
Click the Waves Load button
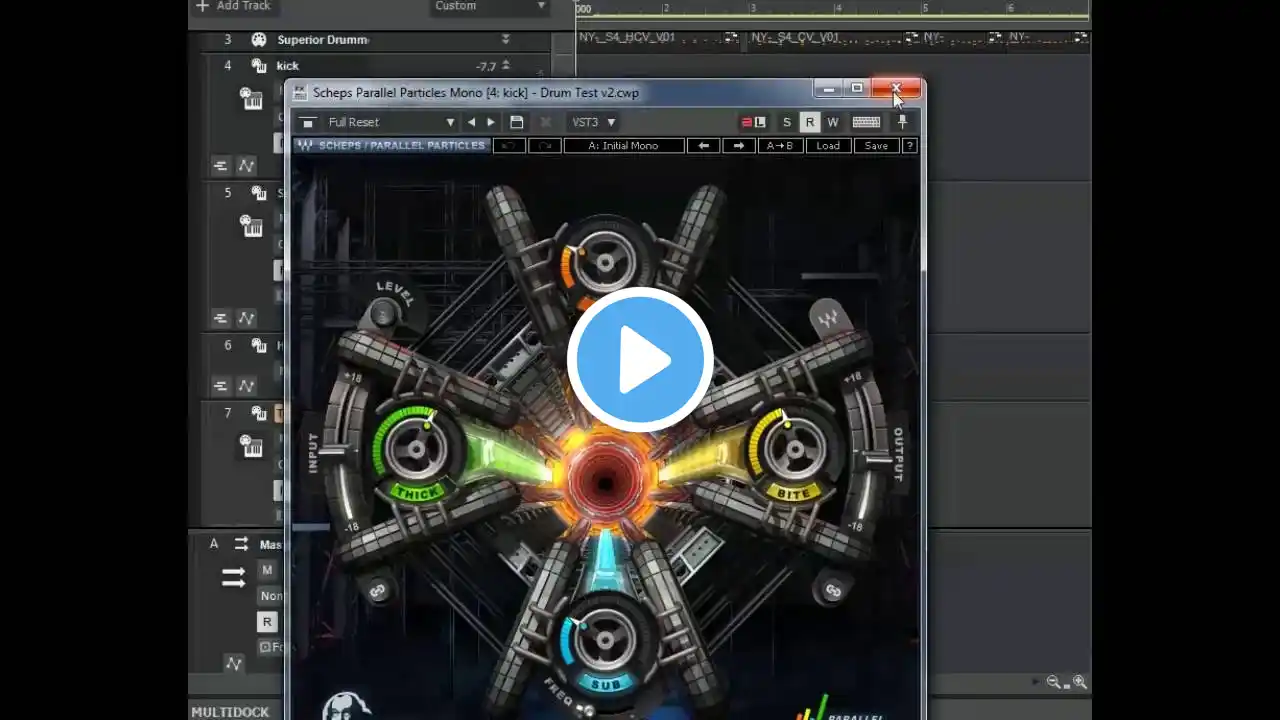point(828,146)
